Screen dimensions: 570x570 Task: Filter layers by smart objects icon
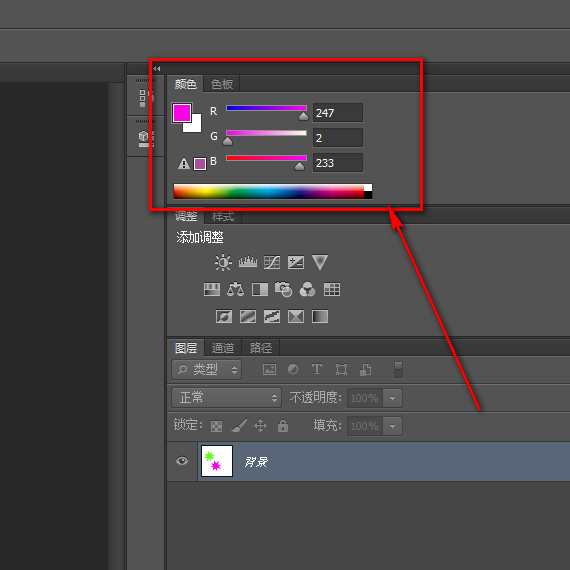click(365, 370)
